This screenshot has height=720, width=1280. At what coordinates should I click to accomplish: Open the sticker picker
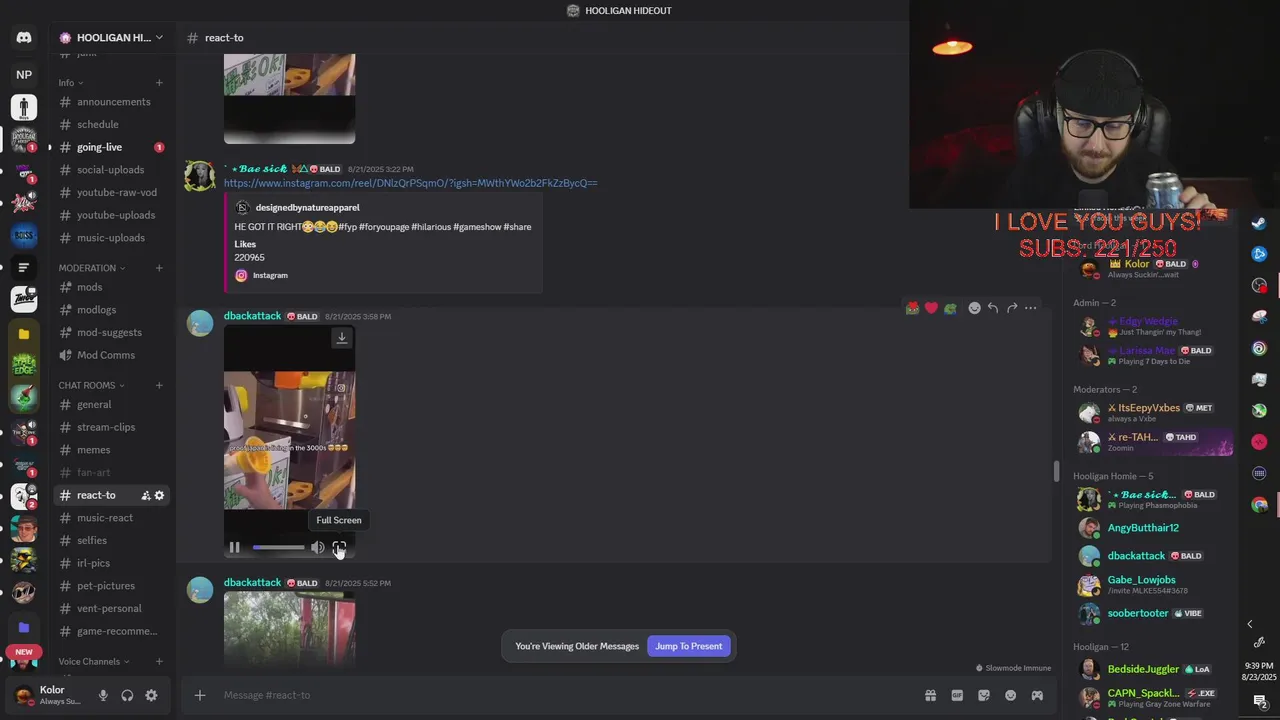click(x=984, y=695)
